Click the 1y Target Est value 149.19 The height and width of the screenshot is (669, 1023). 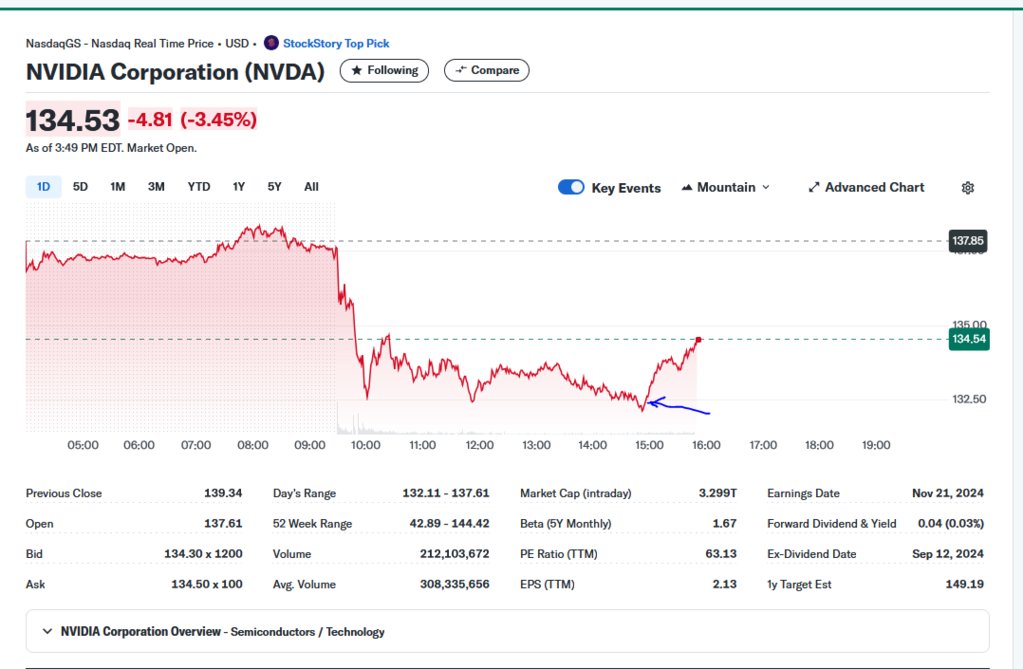[965, 584]
